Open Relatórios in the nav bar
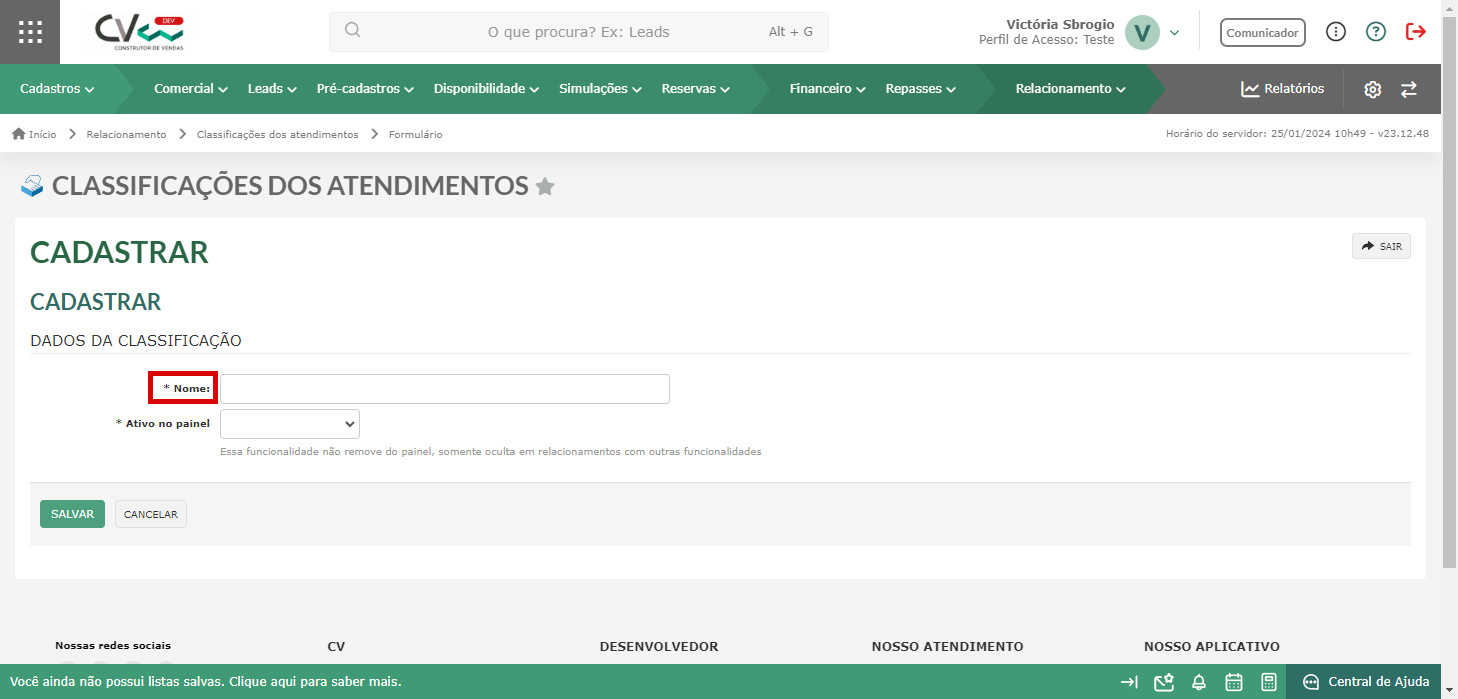This screenshot has height=699, width=1458. coord(1283,89)
